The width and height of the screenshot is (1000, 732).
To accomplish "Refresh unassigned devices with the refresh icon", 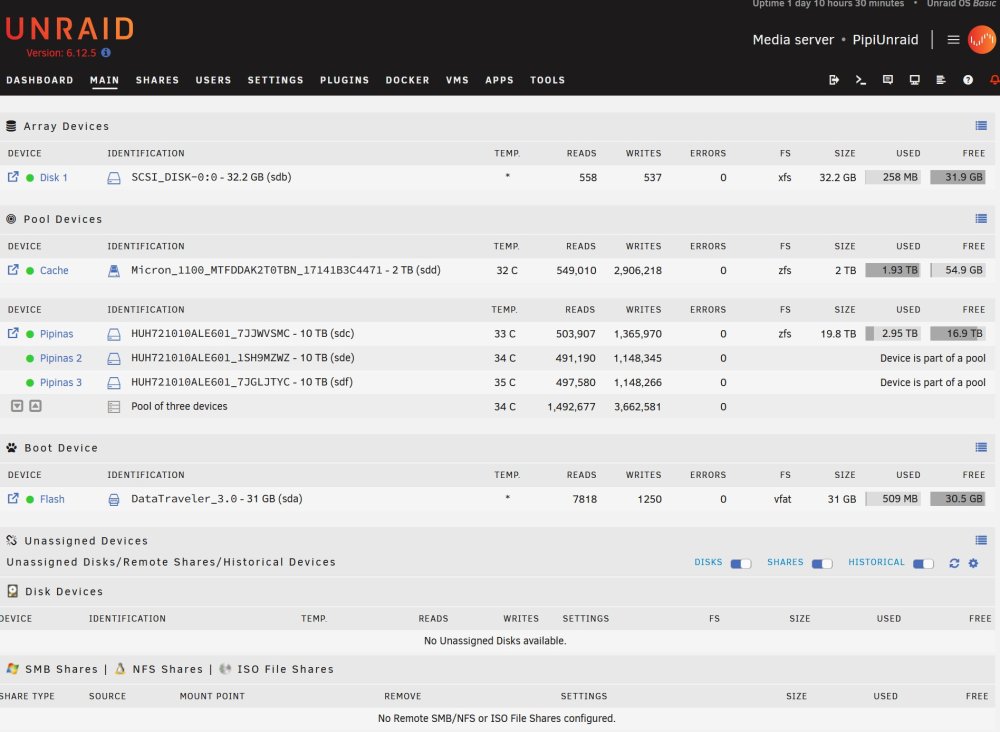I will (x=954, y=563).
